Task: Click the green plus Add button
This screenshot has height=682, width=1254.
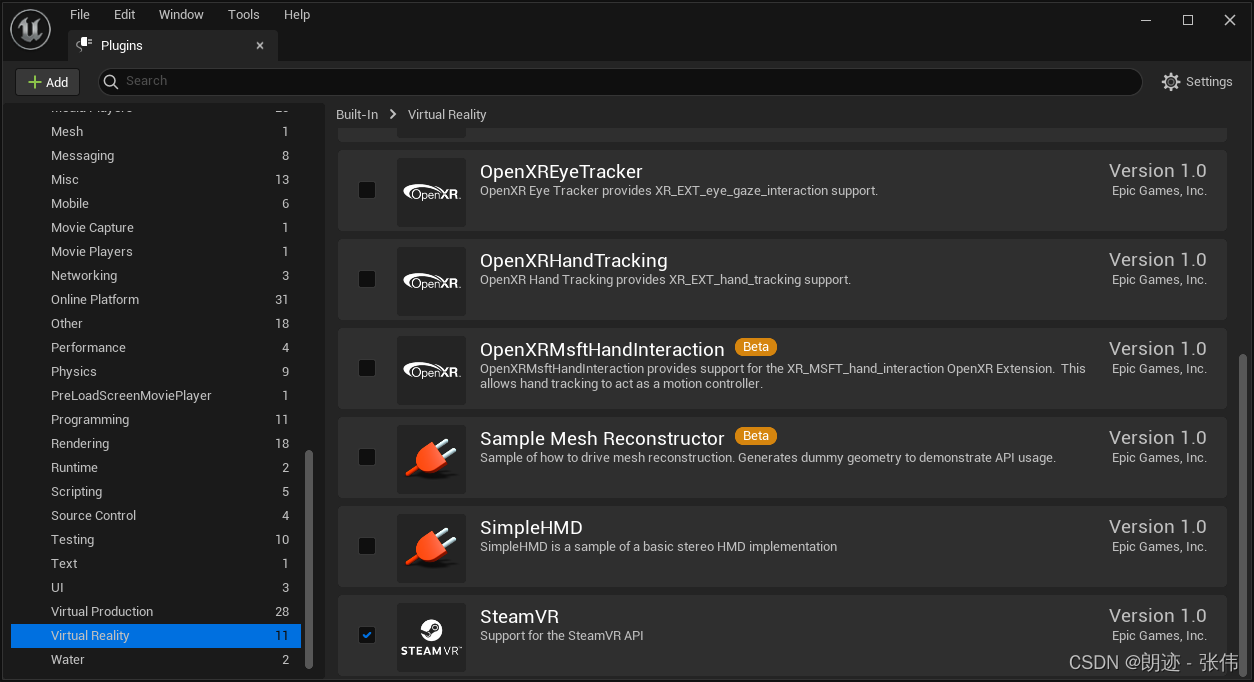Action: (x=47, y=82)
